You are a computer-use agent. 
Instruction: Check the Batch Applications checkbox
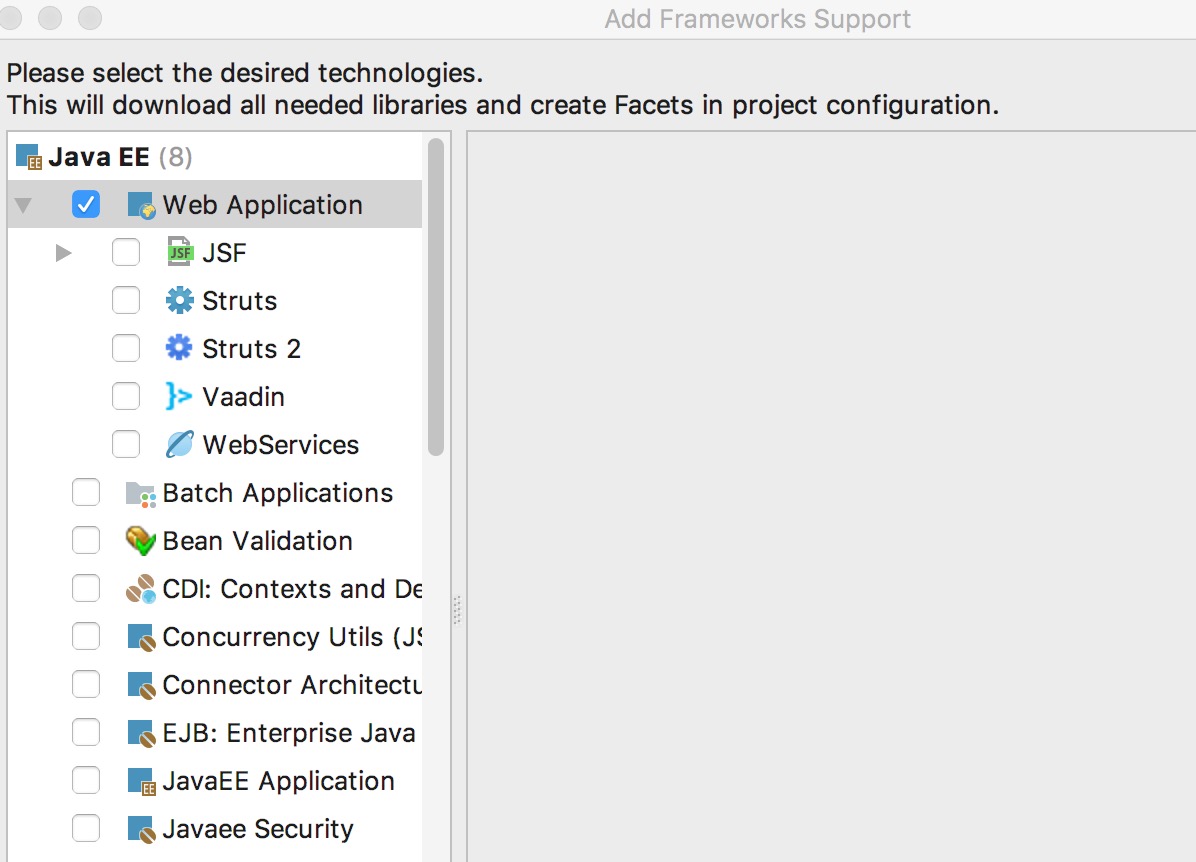point(86,492)
